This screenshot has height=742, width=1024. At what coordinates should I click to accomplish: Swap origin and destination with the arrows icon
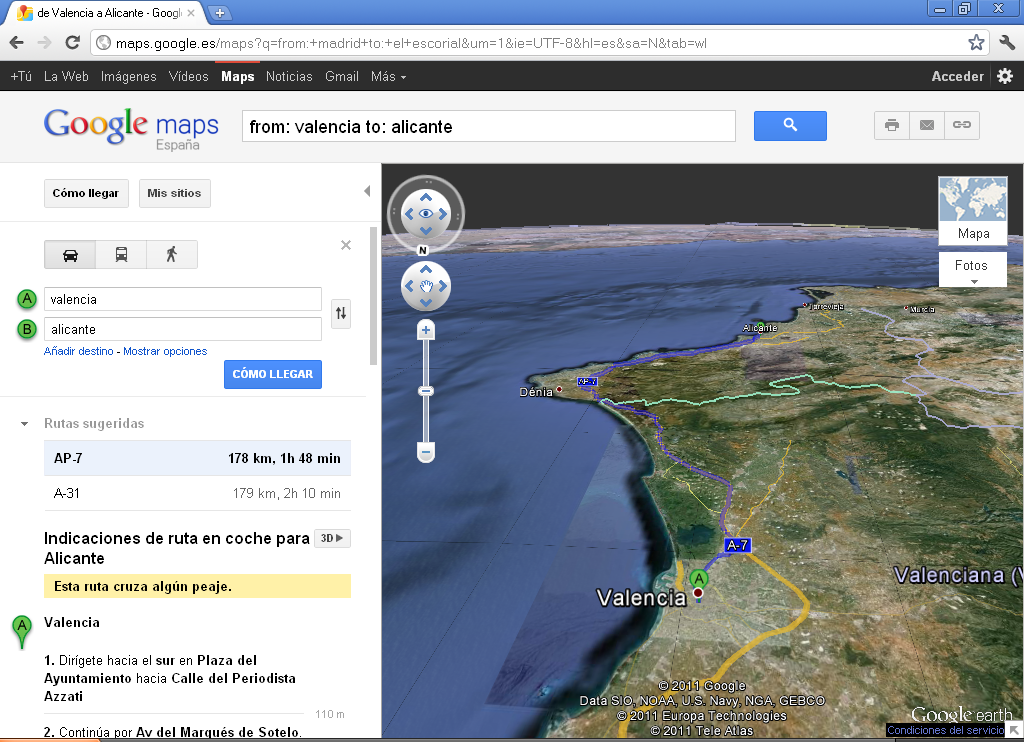click(x=341, y=313)
